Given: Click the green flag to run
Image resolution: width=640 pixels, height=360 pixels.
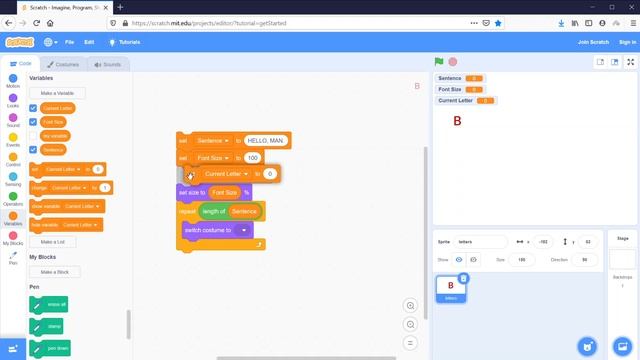Looking at the screenshot, I should (x=439, y=62).
